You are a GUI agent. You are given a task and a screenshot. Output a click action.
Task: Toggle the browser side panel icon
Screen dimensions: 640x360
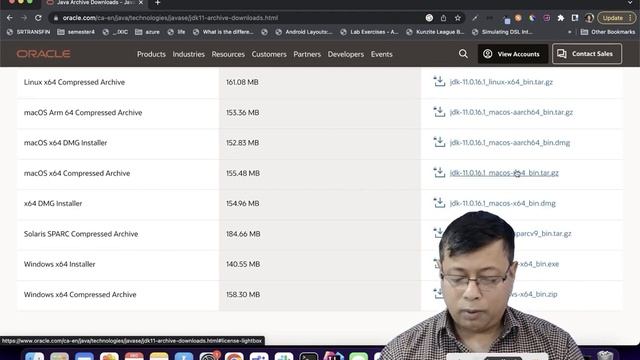(x=575, y=18)
